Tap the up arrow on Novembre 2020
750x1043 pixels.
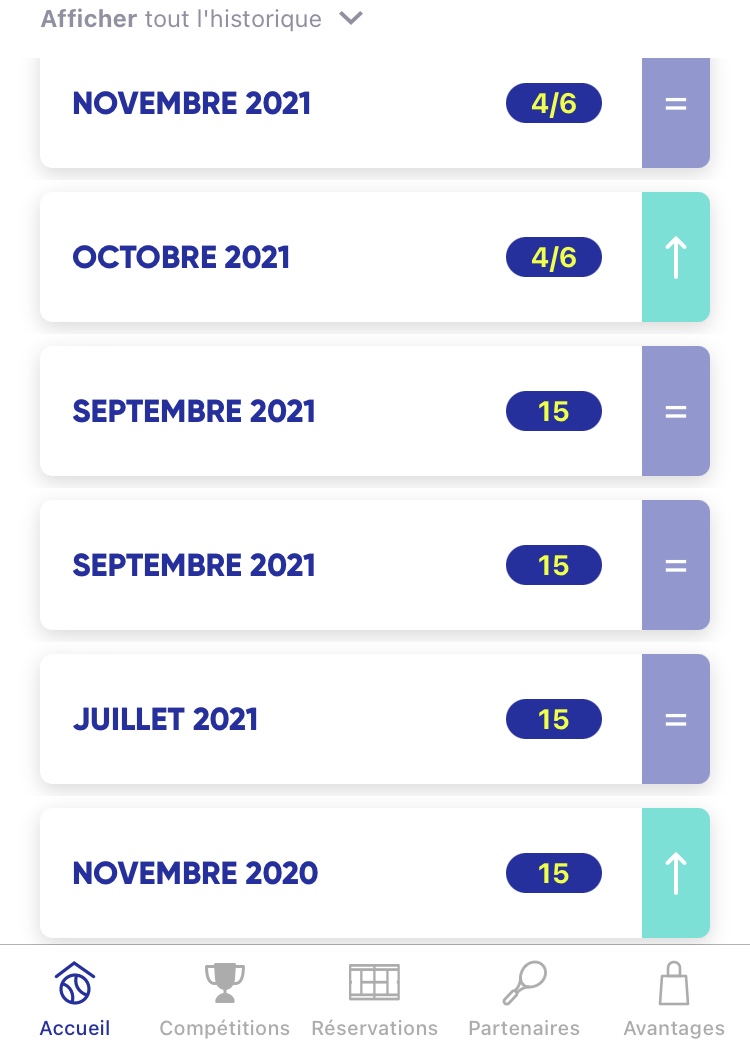click(x=676, y=873)
